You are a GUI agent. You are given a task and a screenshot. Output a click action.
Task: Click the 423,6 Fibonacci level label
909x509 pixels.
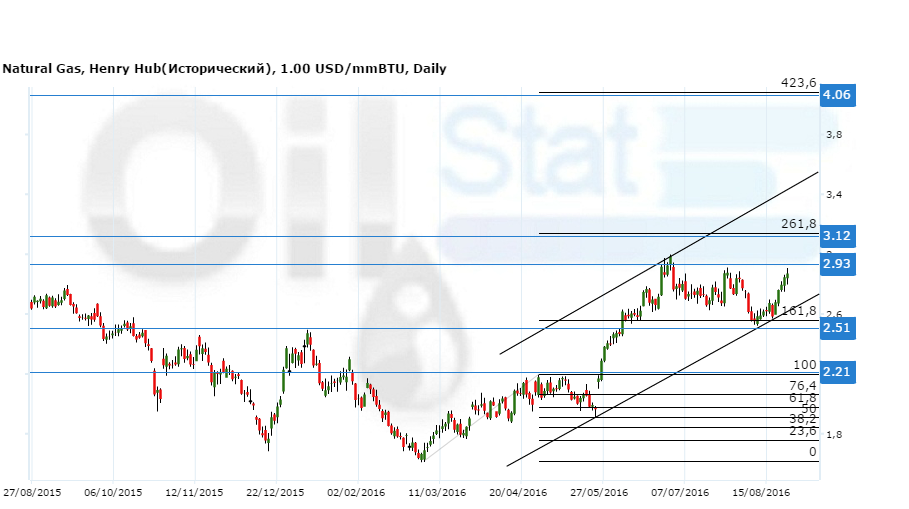click(x=799, y=83)
